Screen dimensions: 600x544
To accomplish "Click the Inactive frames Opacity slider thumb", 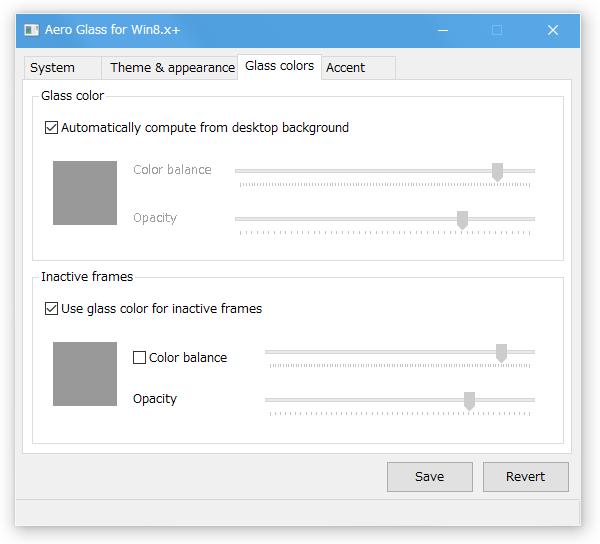I will click(469, 401).
